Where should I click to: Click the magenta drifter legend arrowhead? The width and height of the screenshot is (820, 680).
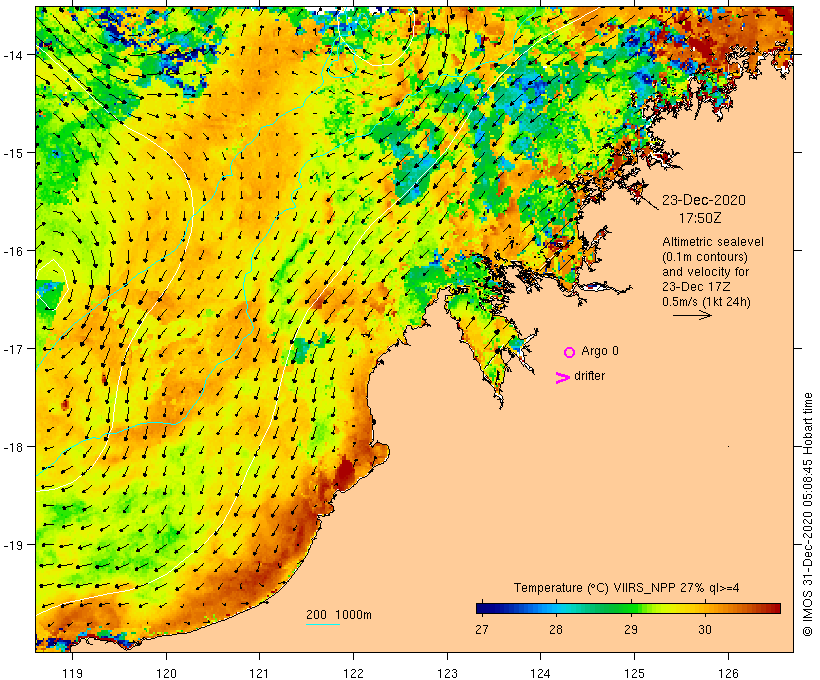pyautogui.click(x=562, y=378)
